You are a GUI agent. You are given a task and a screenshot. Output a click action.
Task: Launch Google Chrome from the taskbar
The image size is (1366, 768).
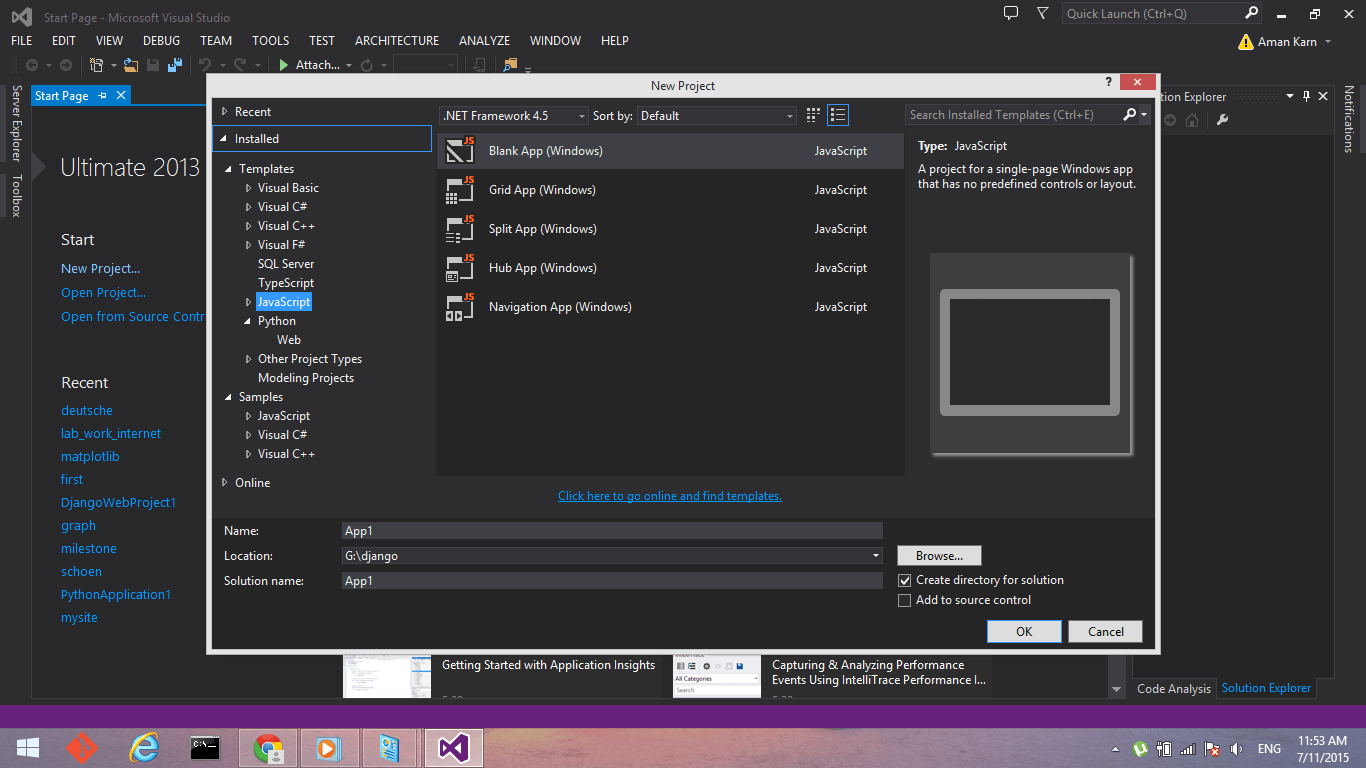[267, 747]
